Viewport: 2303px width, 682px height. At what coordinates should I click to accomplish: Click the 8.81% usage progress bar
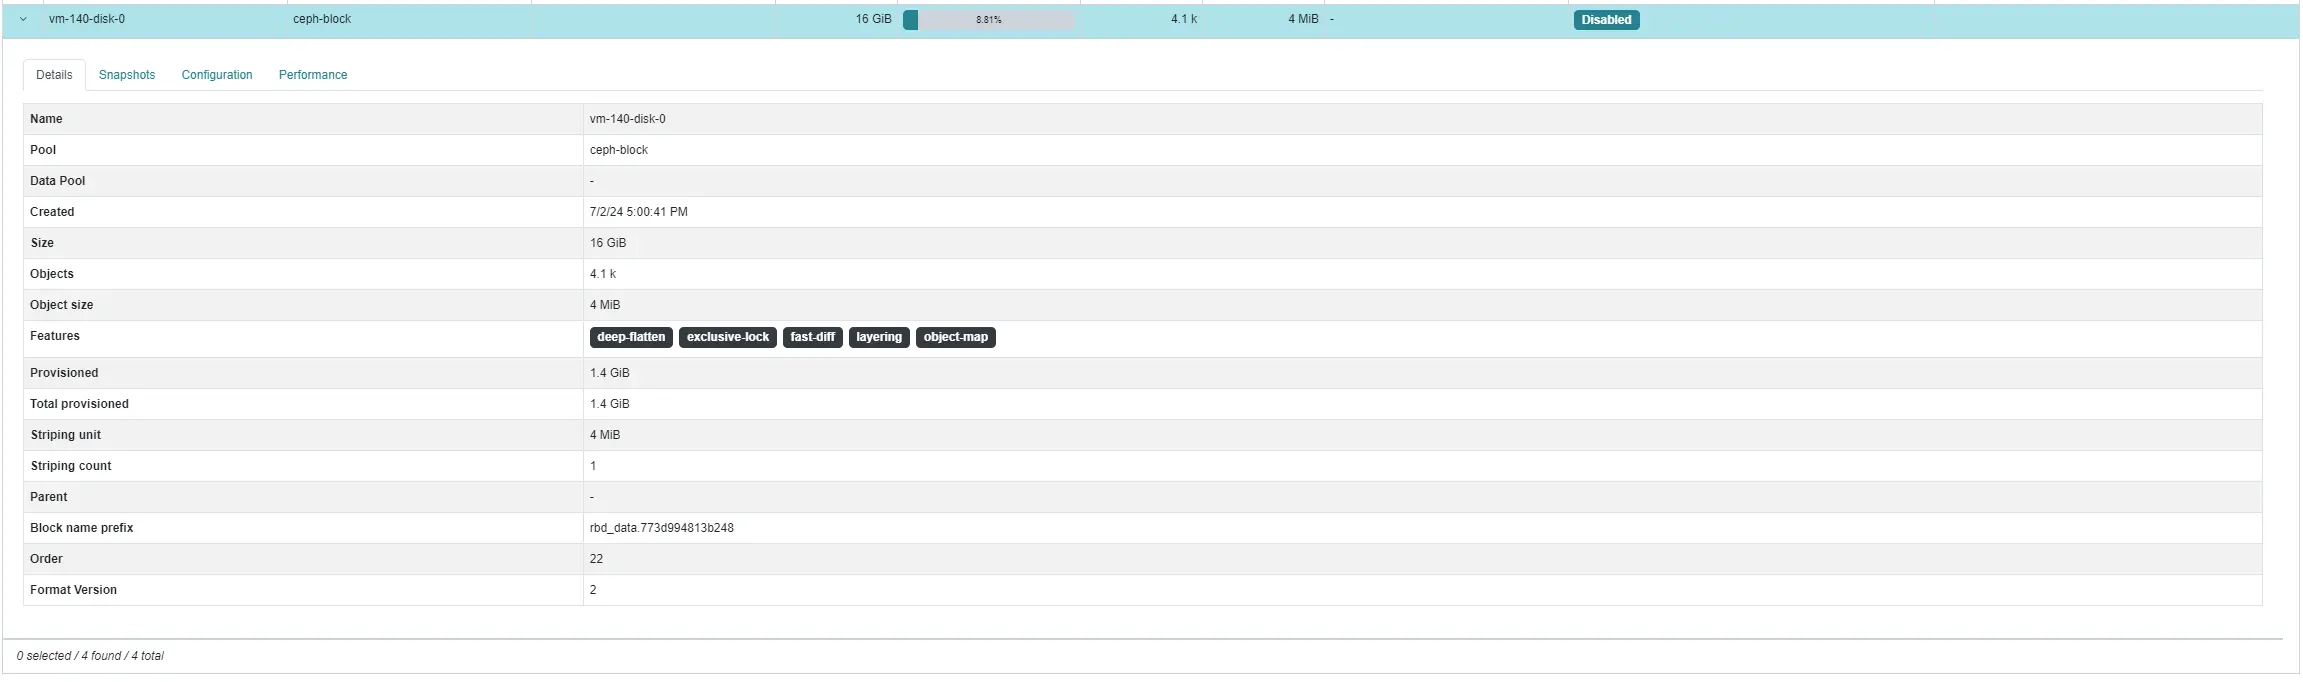(989, 20)
